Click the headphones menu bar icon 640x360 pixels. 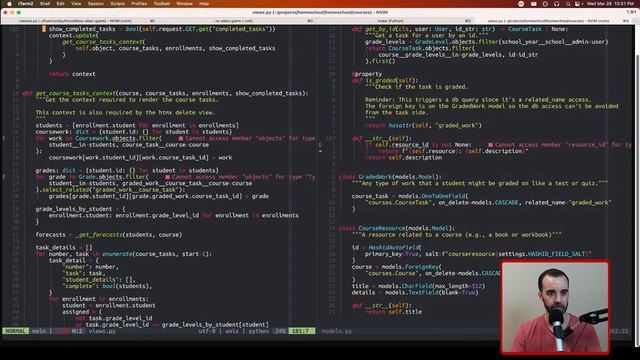click(557, 4)
